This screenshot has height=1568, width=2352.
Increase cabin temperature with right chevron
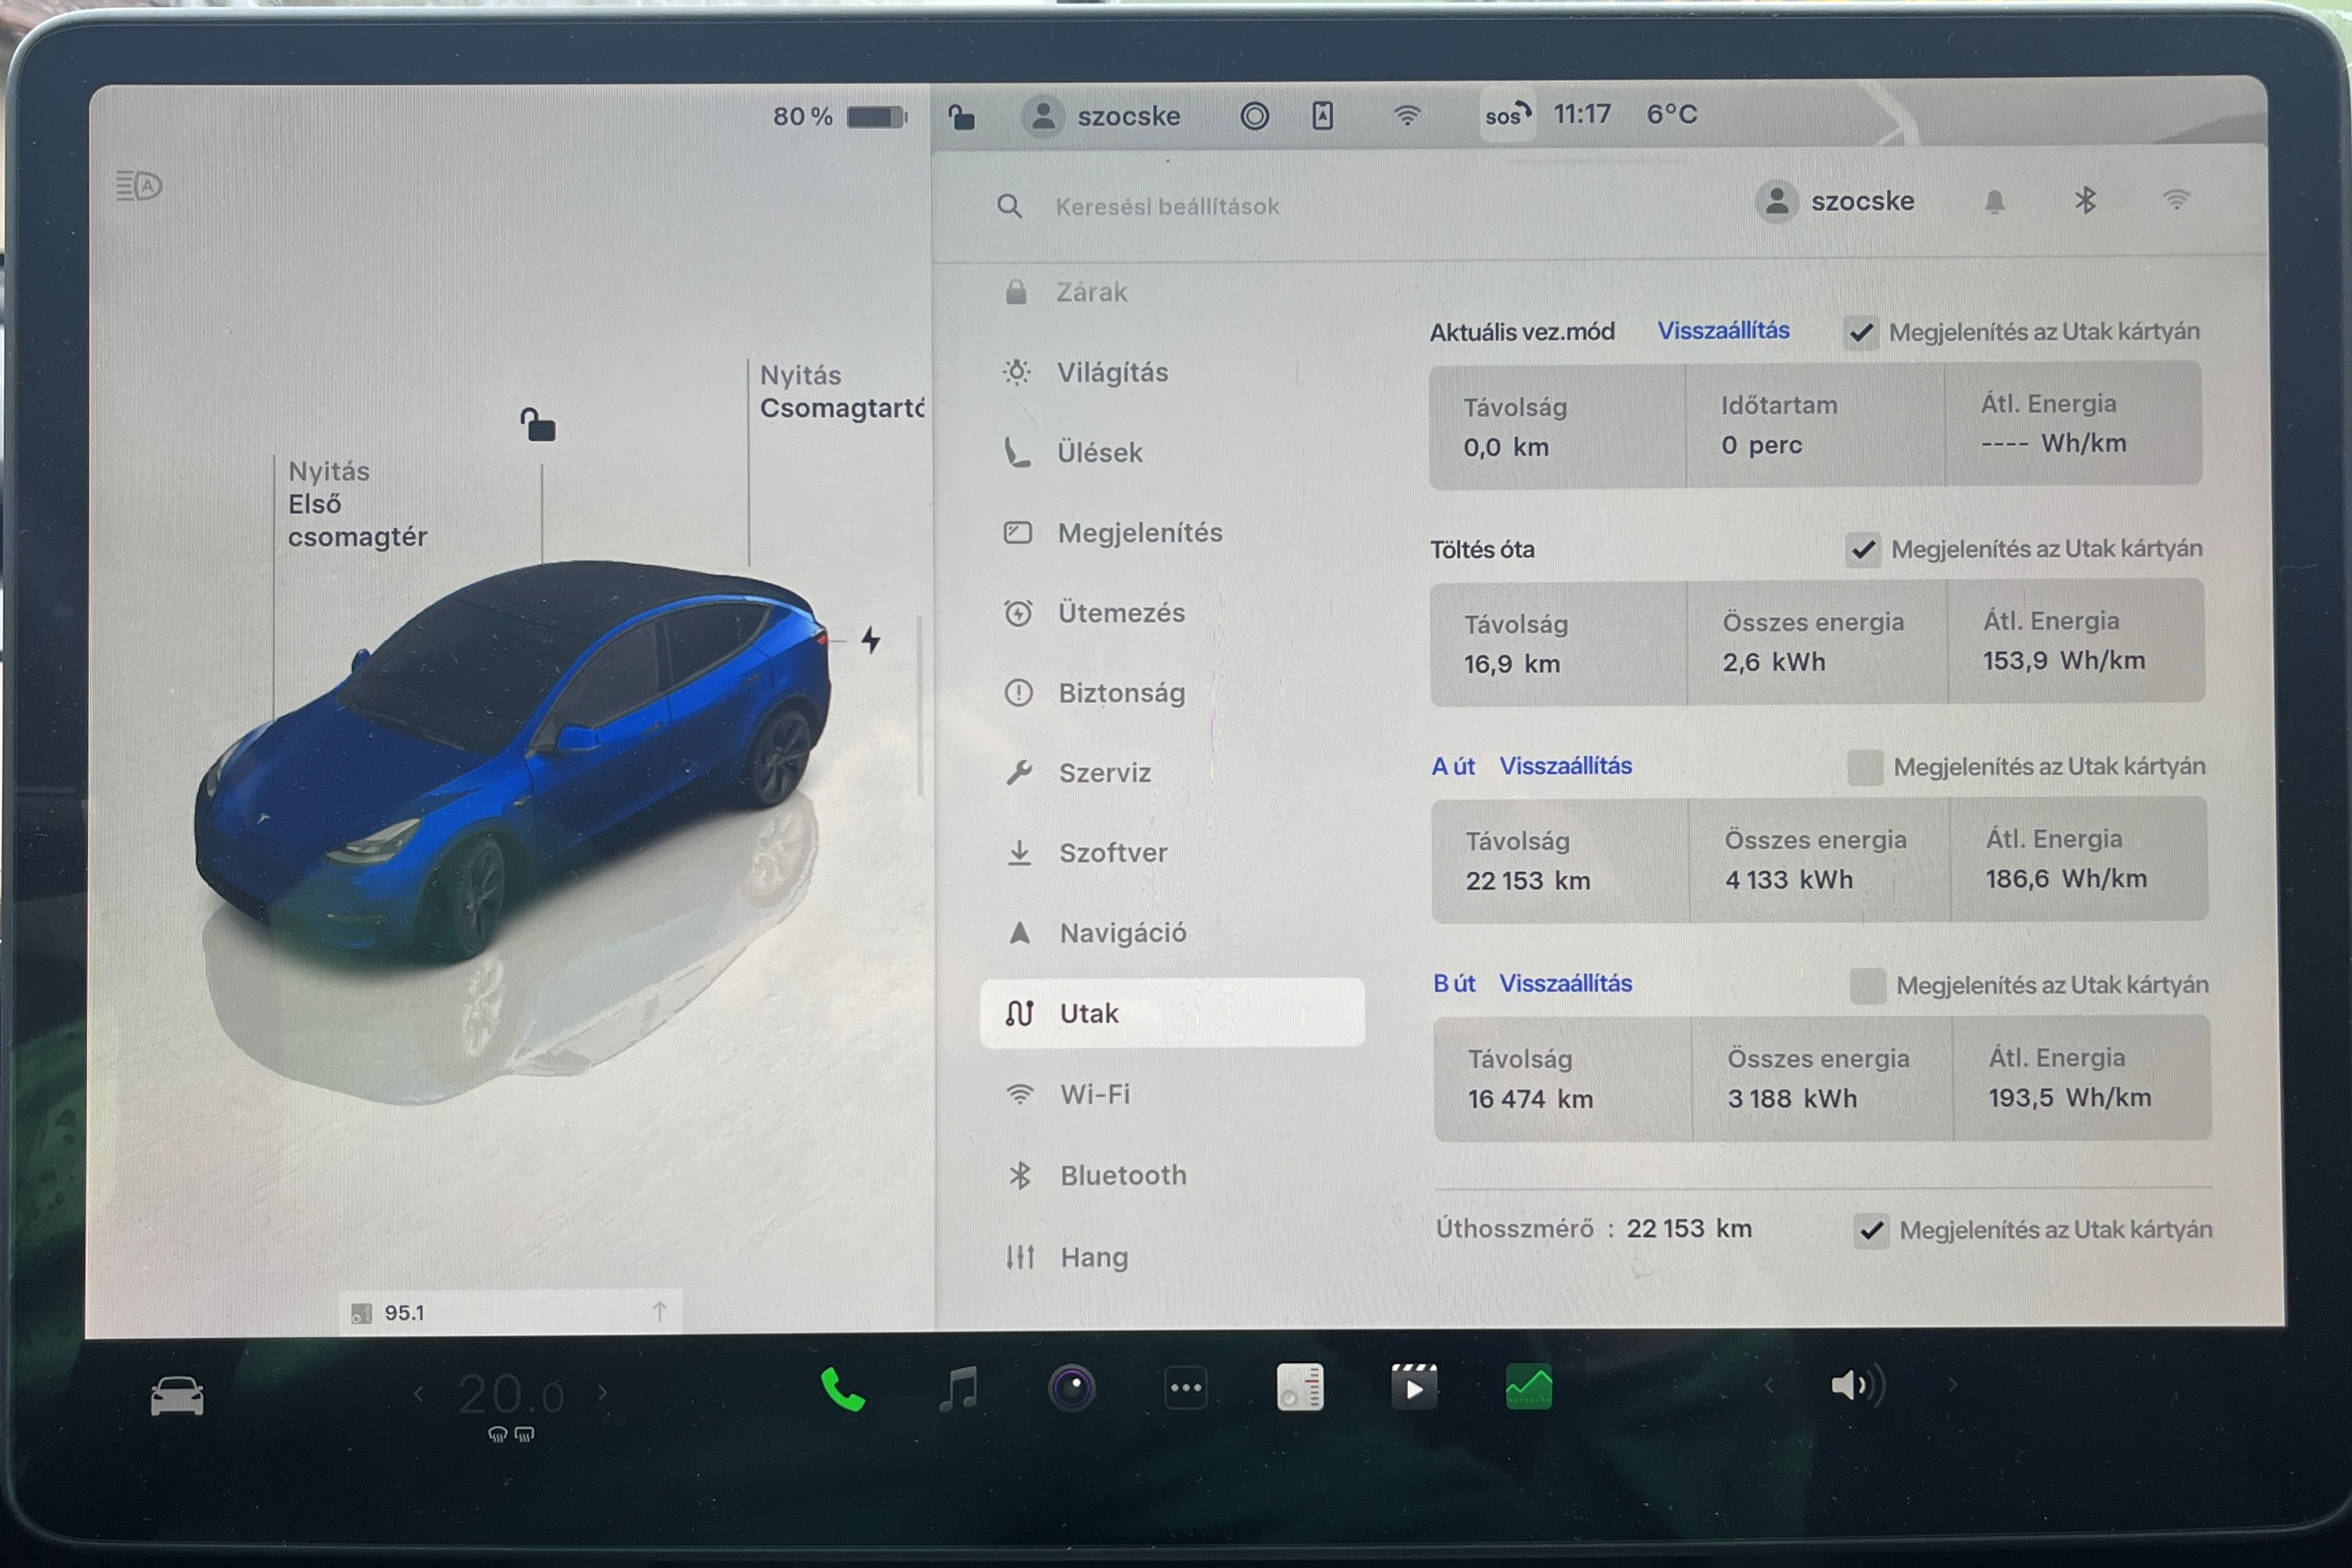tap(603, 1392)
